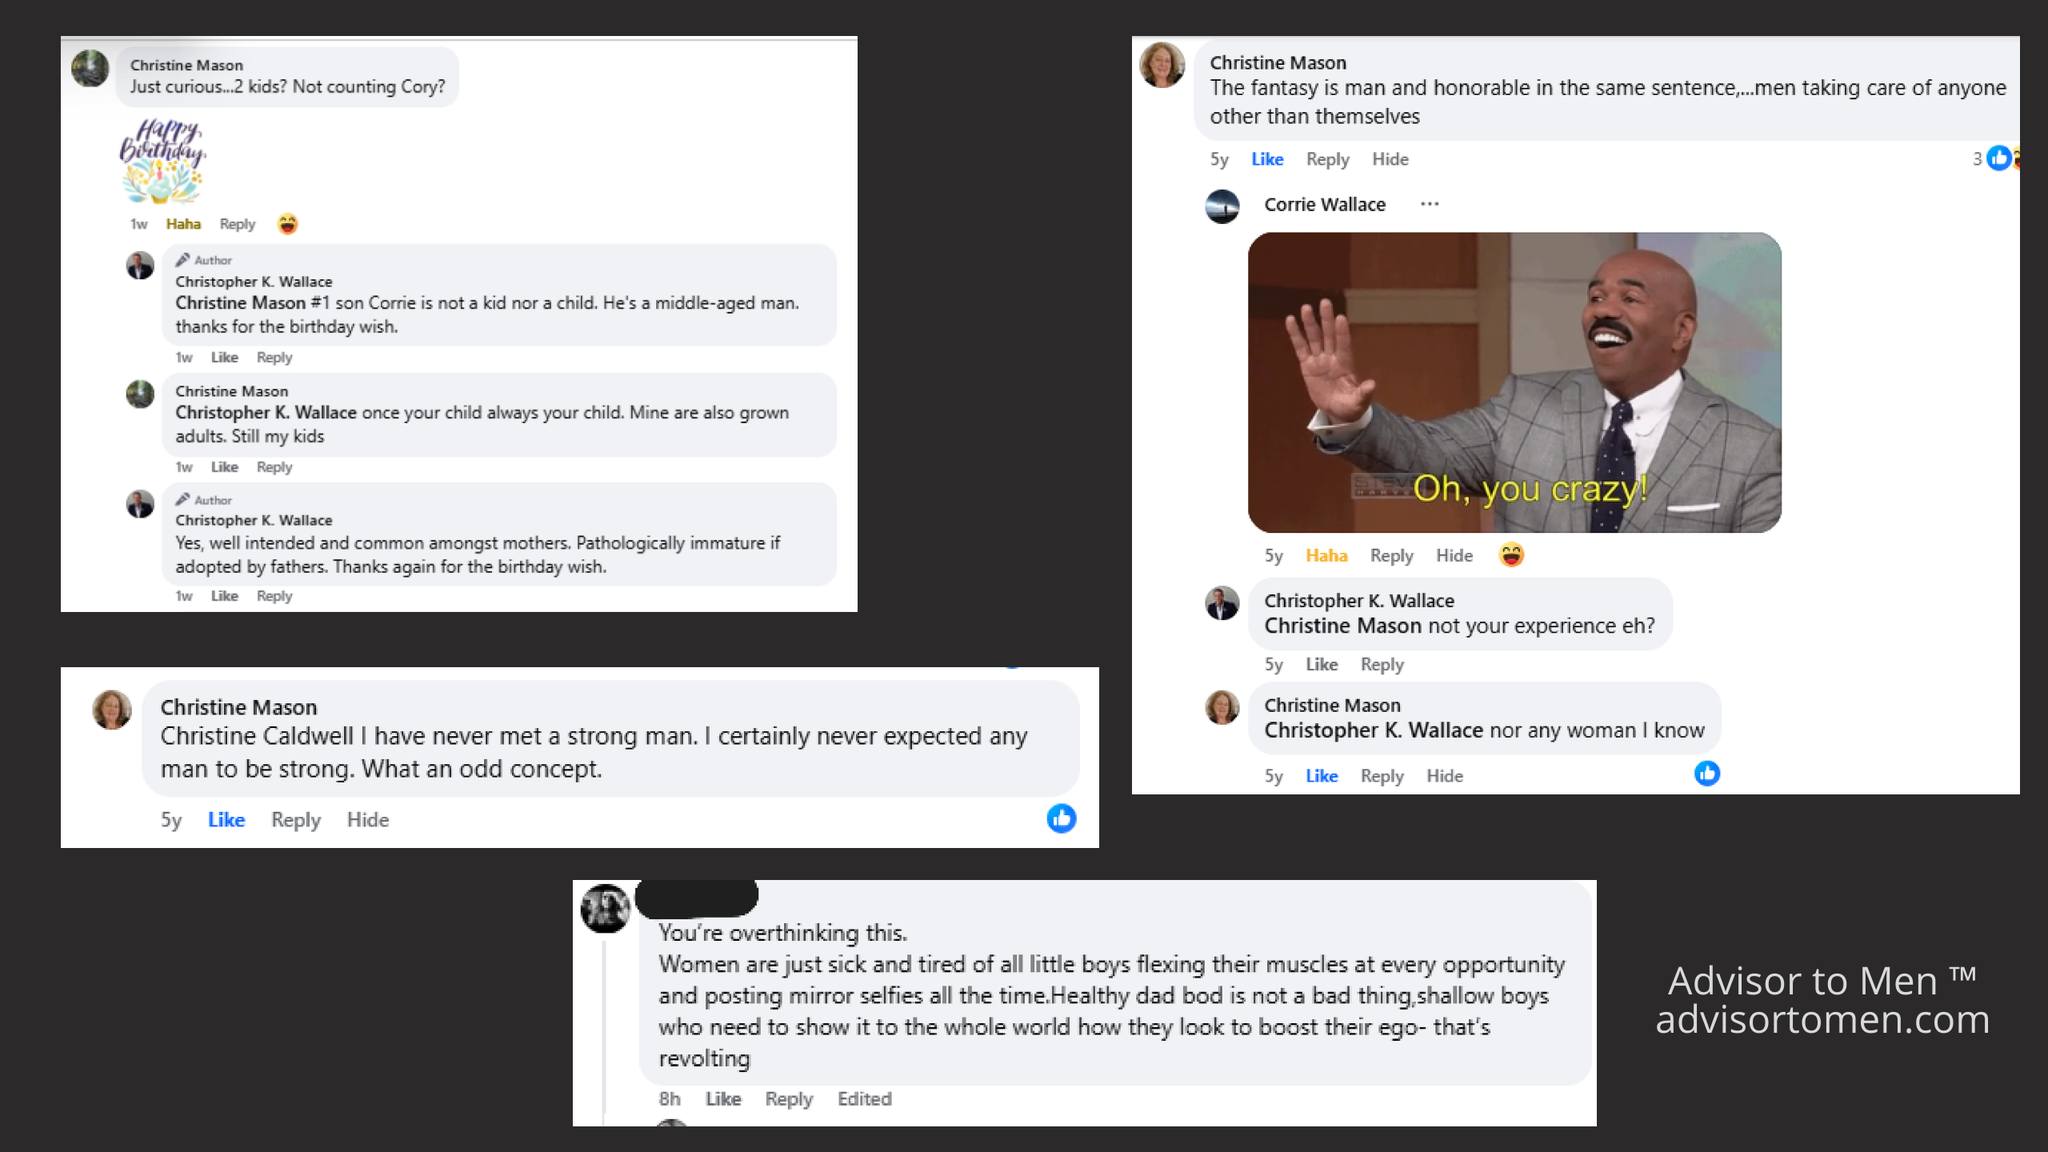Click the blue thumbs-up icon on the strong man comment
This screenshot has height=1152, width=2048.
[1061, 819]
